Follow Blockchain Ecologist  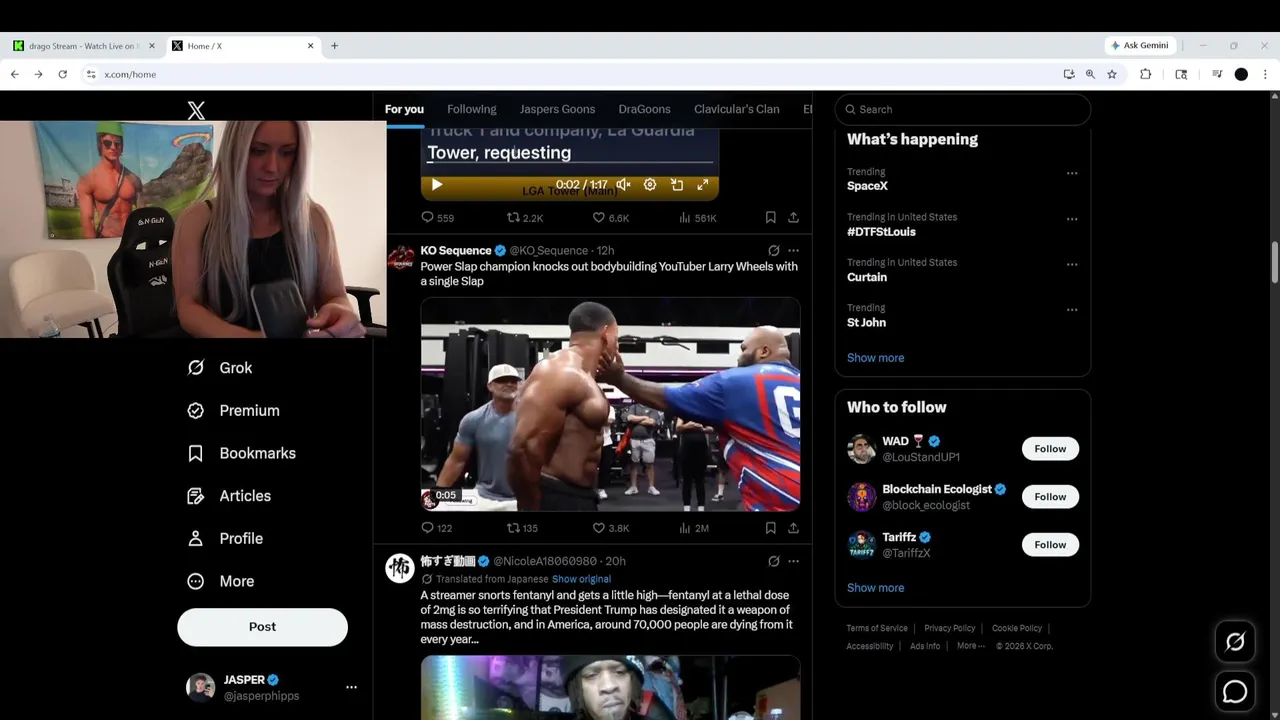[x=1050, y=497]
